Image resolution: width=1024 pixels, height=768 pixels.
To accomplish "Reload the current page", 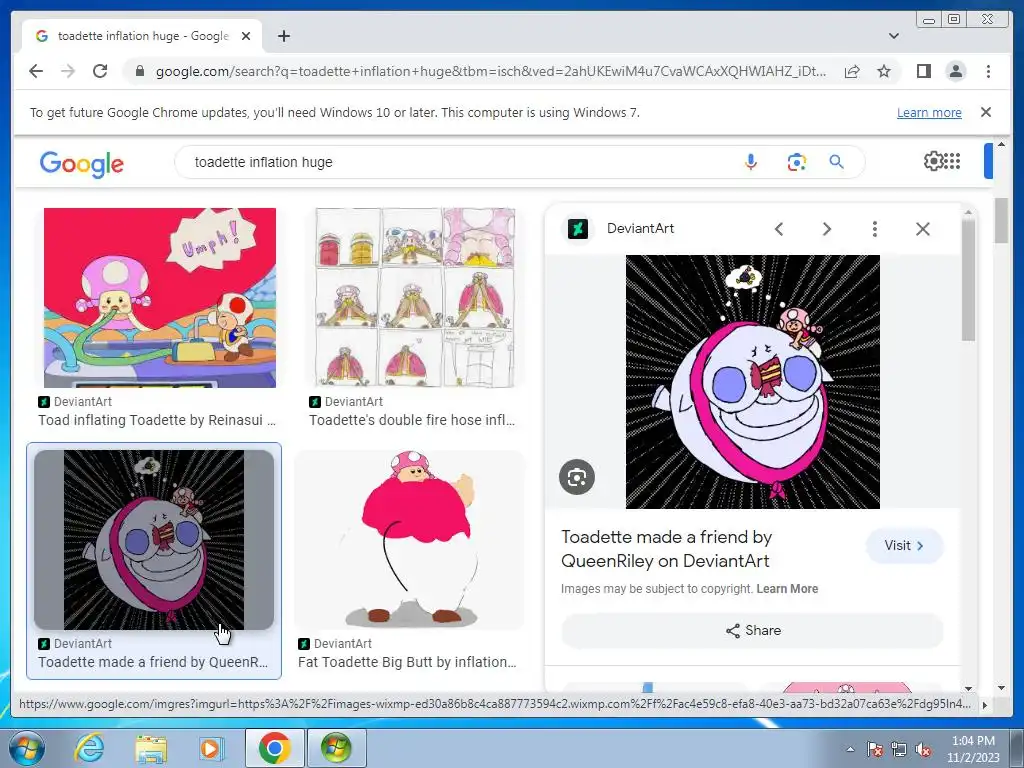I will [x=100, y=71].
